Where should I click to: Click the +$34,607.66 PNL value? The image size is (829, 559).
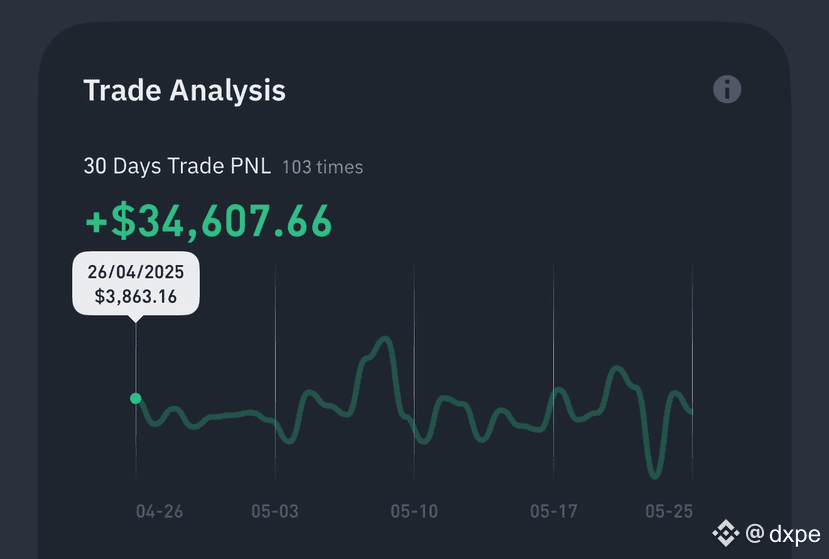(209, 221)
